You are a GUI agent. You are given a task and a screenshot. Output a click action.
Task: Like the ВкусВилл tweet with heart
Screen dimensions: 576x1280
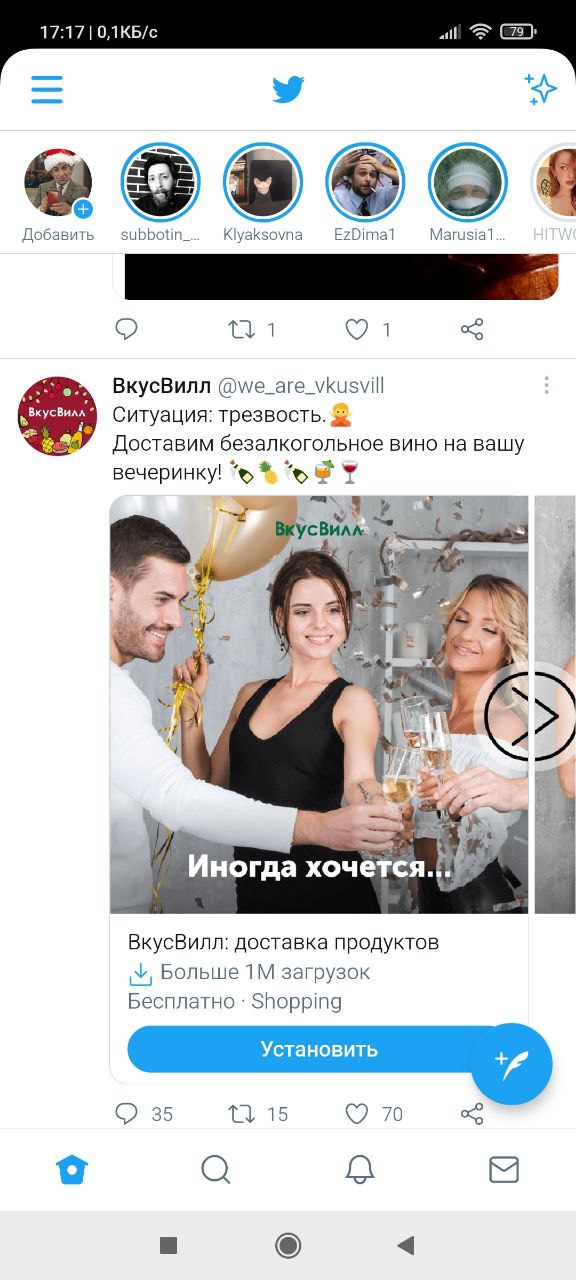click(x=357, y=1113)
